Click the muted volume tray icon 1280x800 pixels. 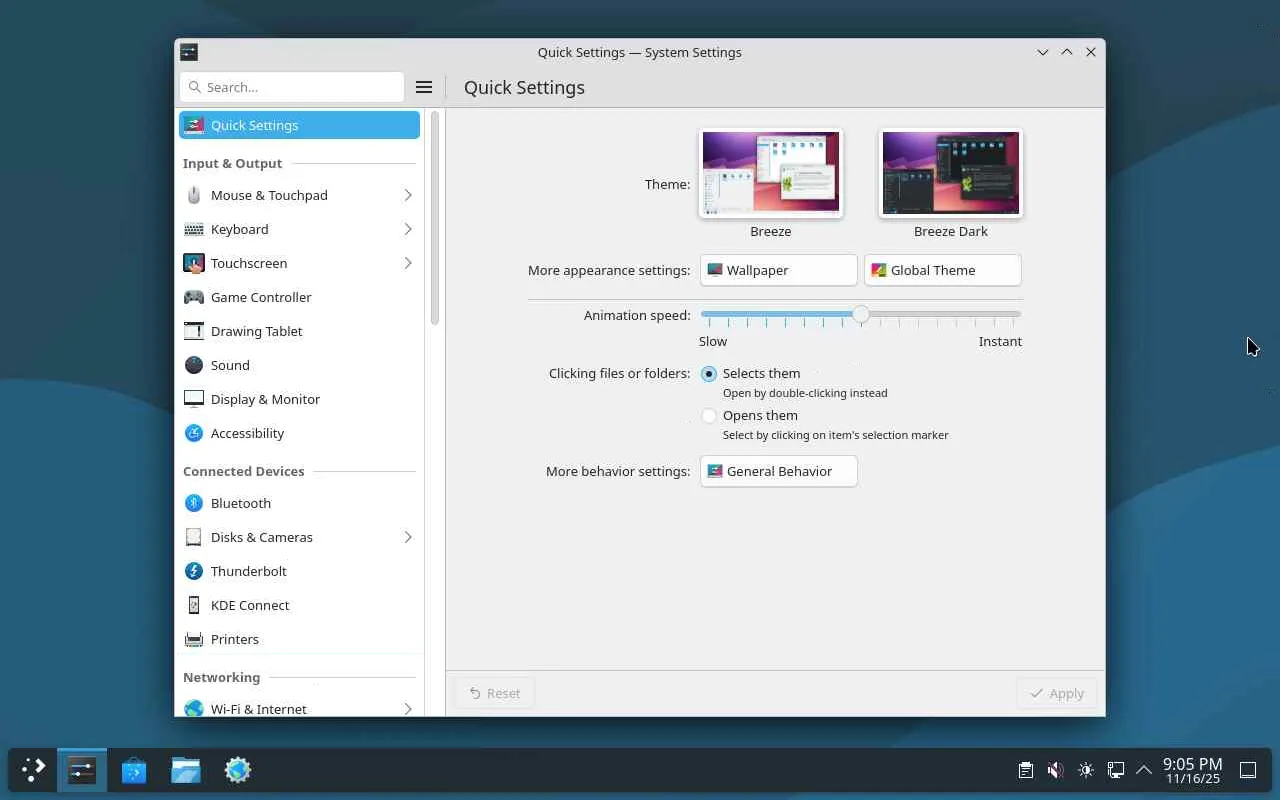(x=1055, y=770)
